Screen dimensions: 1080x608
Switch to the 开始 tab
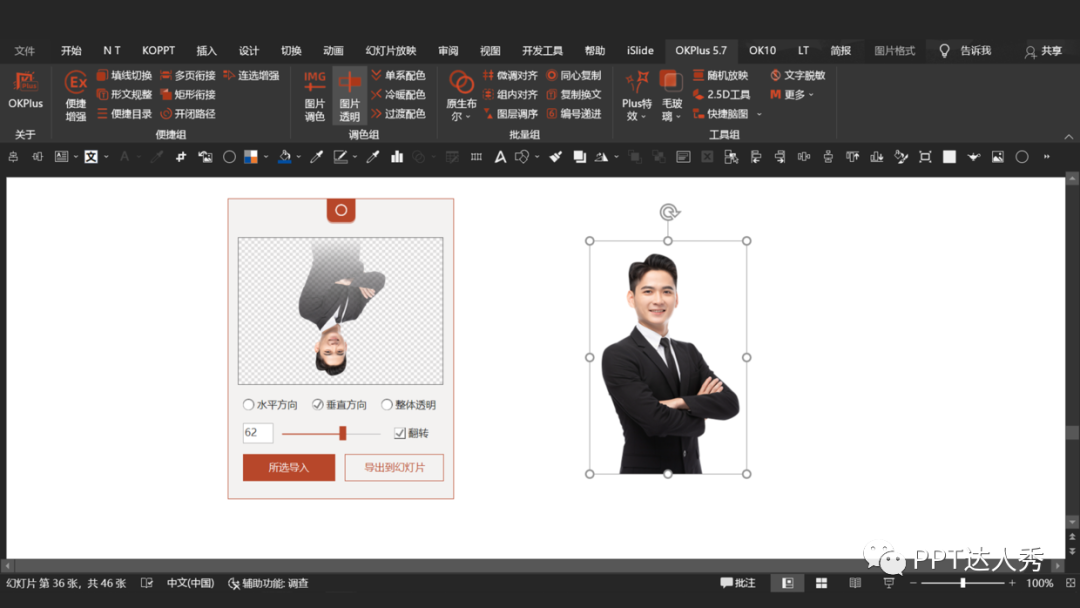[x=71, y=51]
